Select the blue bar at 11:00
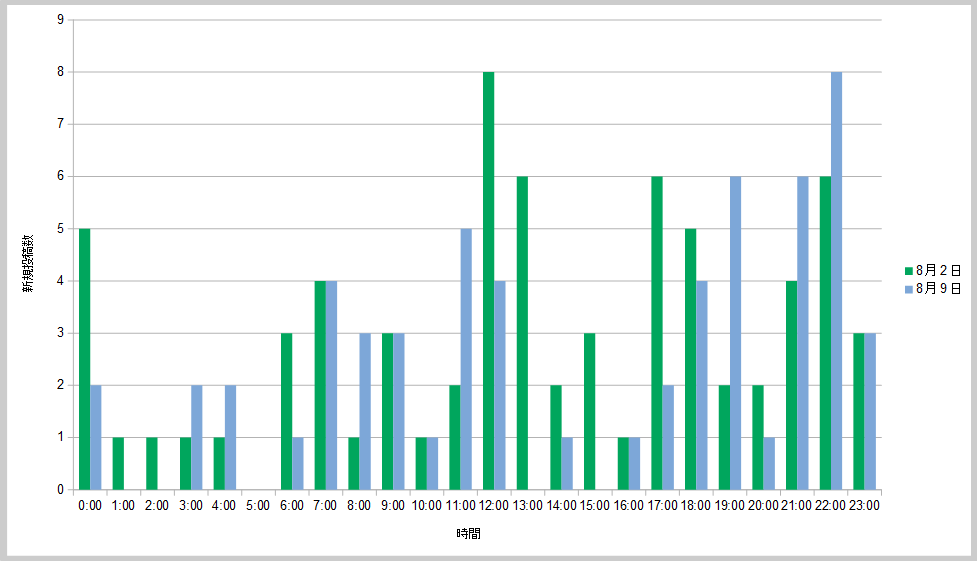The width and height of the screenshot is (977, 561). (466, 359)
